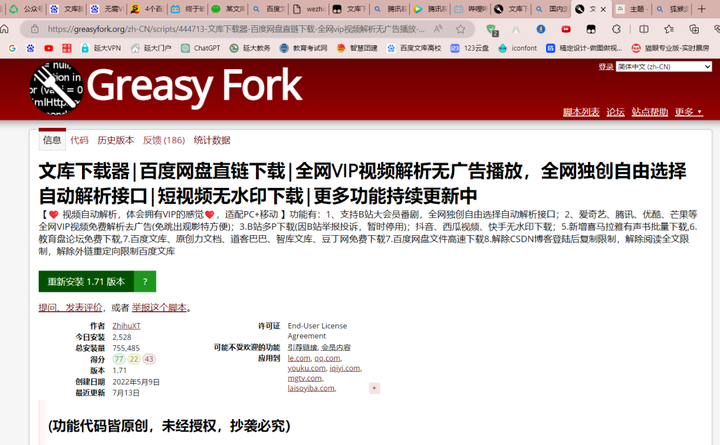Image resolution: width=720 pixels, height=445 pixels.
Task: Click the home button in browser toolbar
Action: coord(5,29)
